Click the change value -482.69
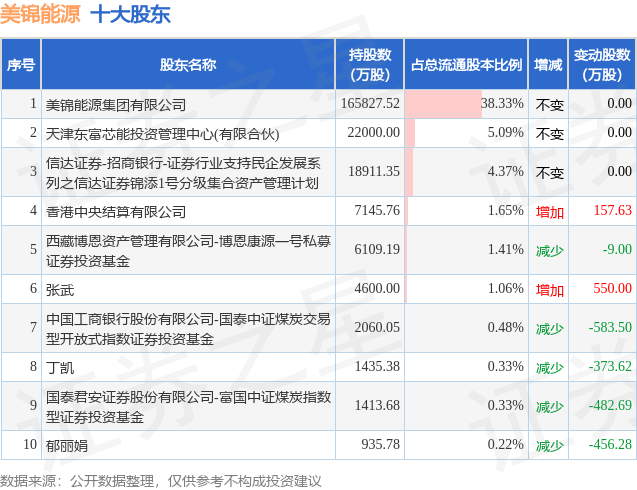 pos(610,405)
